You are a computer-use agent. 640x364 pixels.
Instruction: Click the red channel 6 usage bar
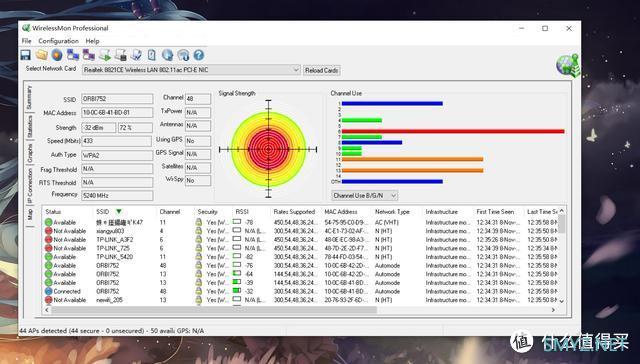point(453,131)
